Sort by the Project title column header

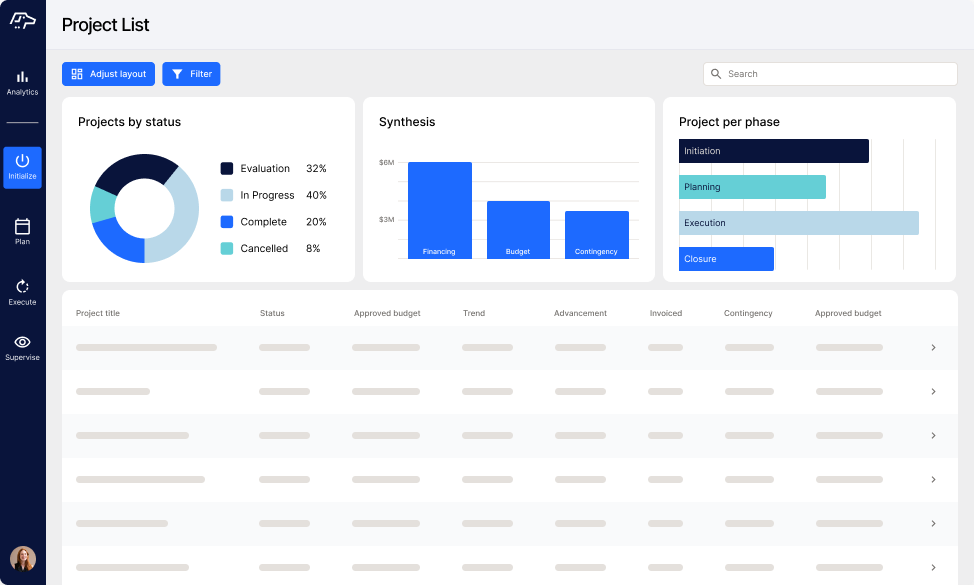[98, 313]
